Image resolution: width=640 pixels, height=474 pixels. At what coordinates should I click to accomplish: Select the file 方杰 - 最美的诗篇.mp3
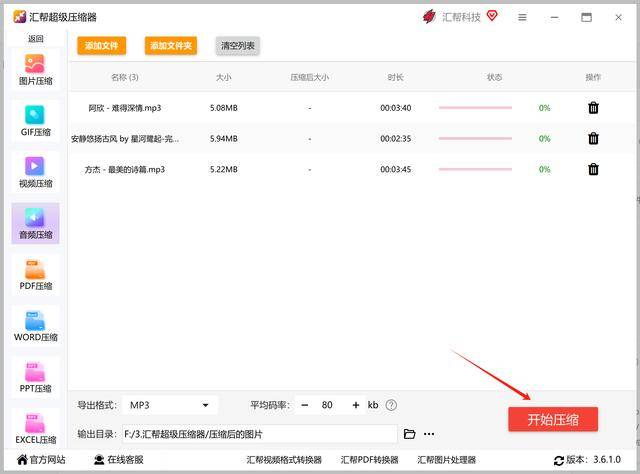pyautogui.click(x=125, y=169)
